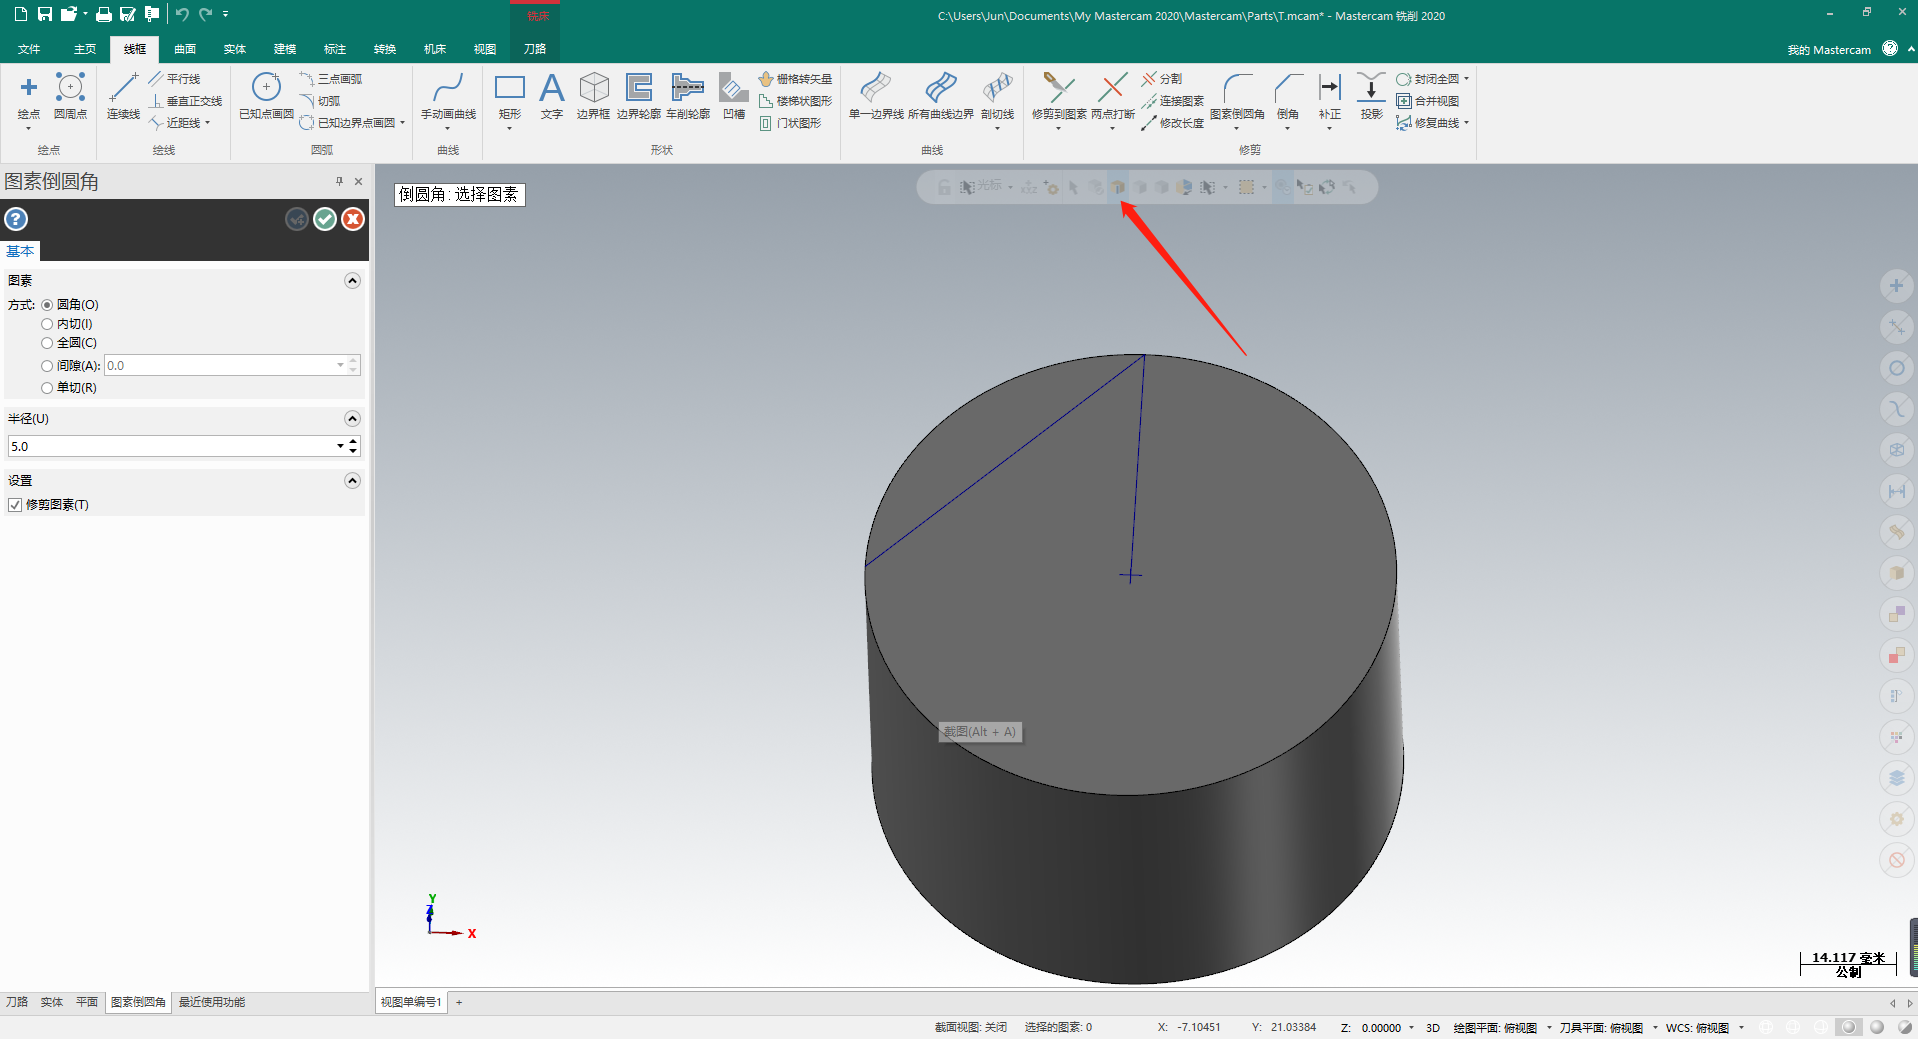Switch to the 主页 home ribbon tab
The image size is (1918, 1039).
(x=85, y=49)
